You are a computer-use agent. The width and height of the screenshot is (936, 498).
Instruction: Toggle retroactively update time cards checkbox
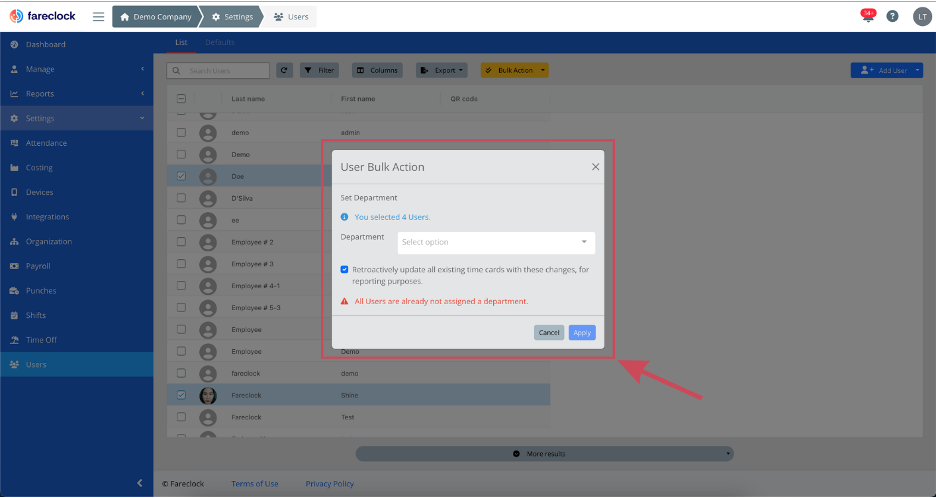point(344,269)
